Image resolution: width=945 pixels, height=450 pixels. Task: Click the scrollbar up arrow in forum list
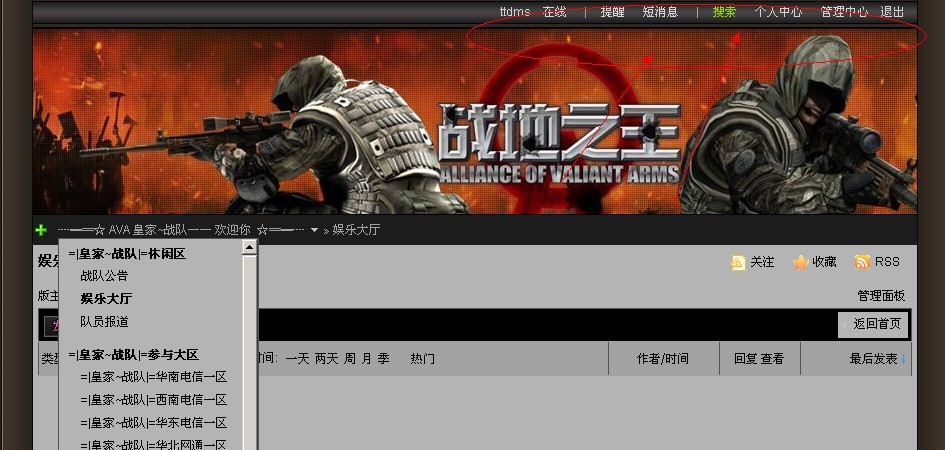(x=250, y=247)
